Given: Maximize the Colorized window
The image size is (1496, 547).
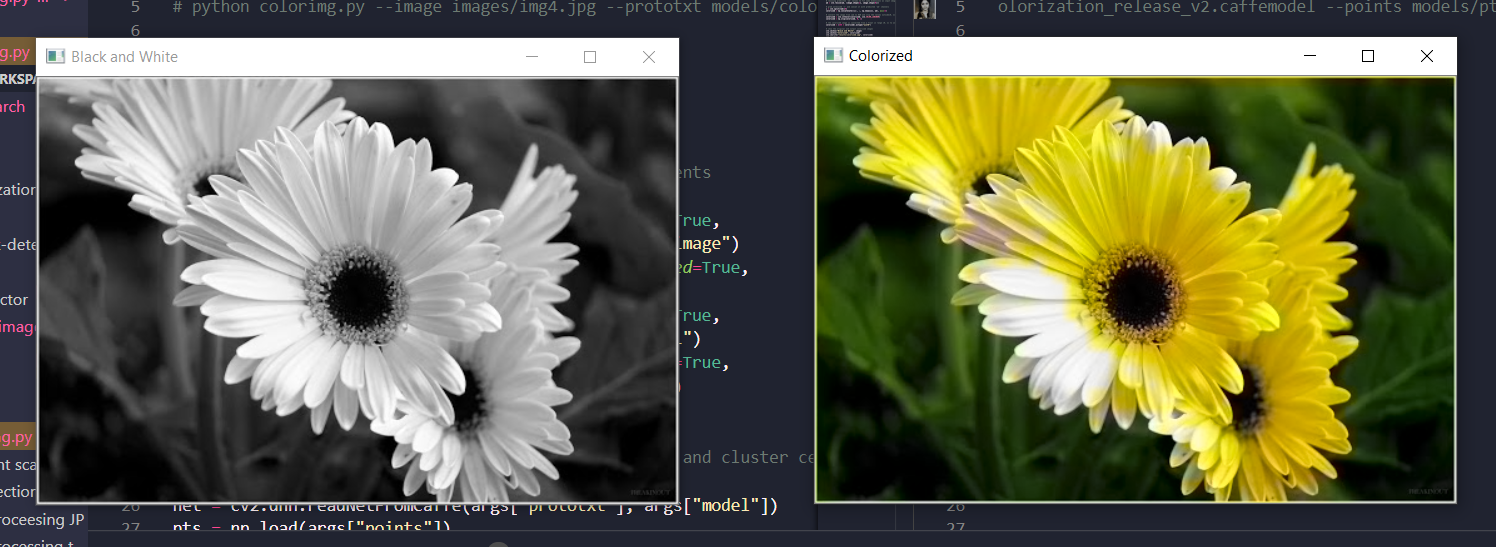Looking at the screenshot, I should (1368, 56).
